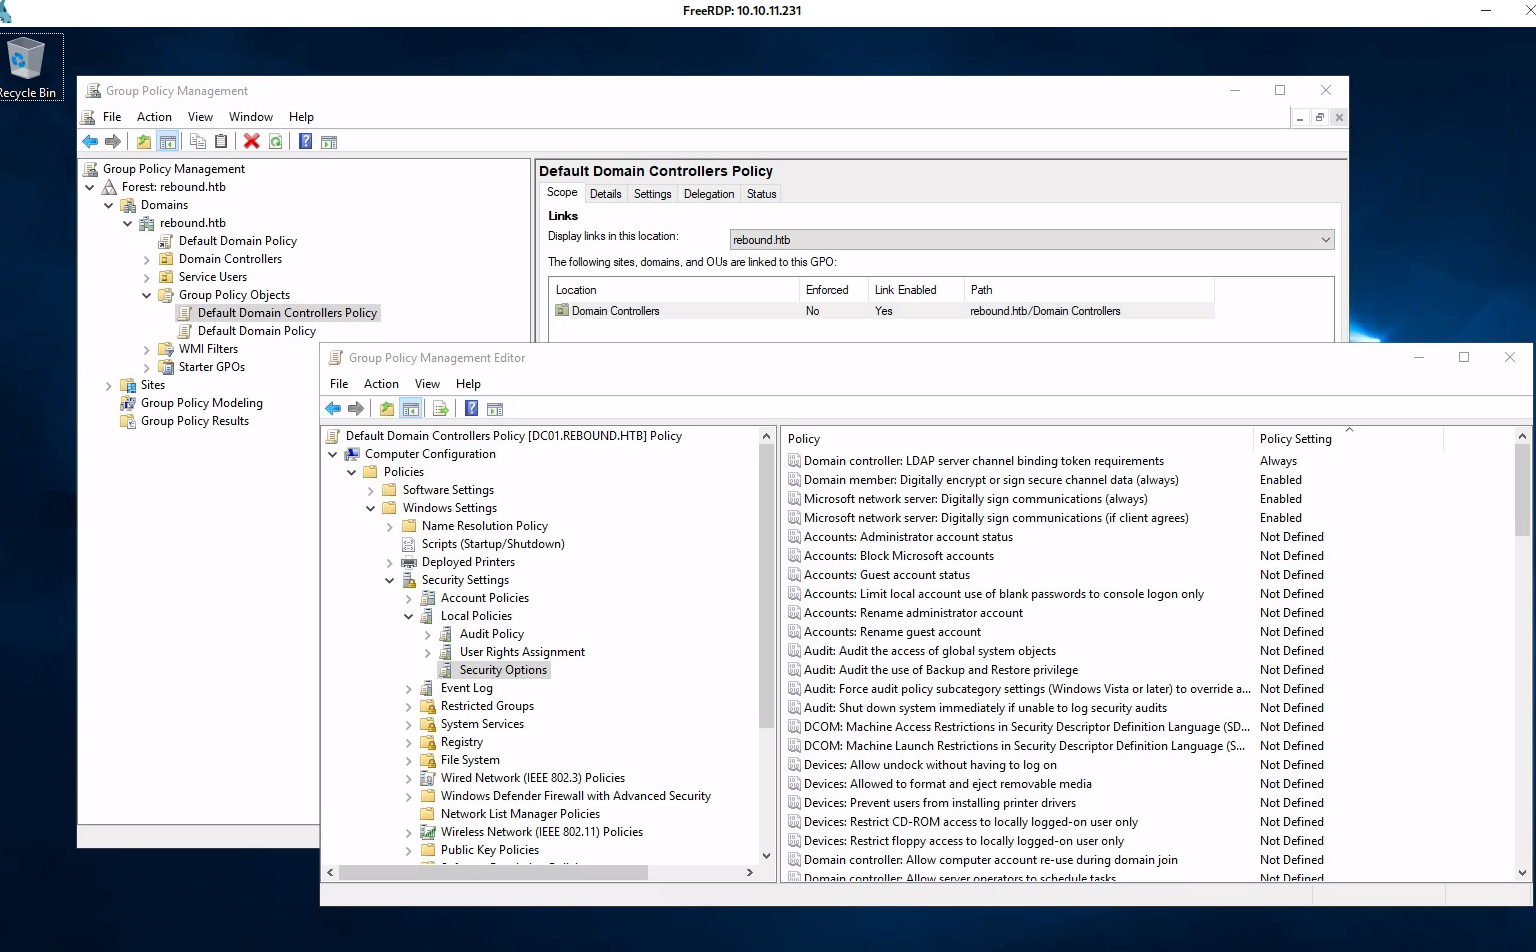Select LDAP server channel binding token requirements policy
The height and width of the screenshot is (952, 1536).
pos(983,461)
